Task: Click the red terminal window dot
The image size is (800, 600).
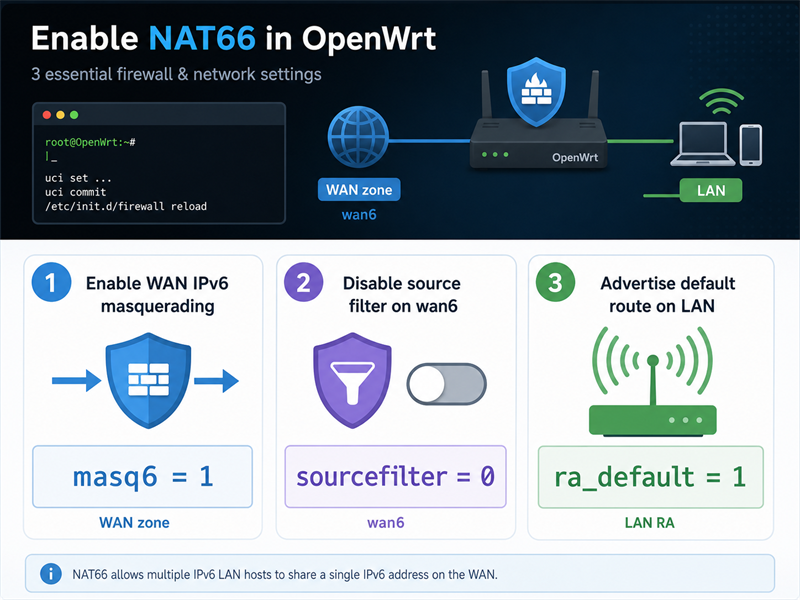Action: (x=47, y=115)
